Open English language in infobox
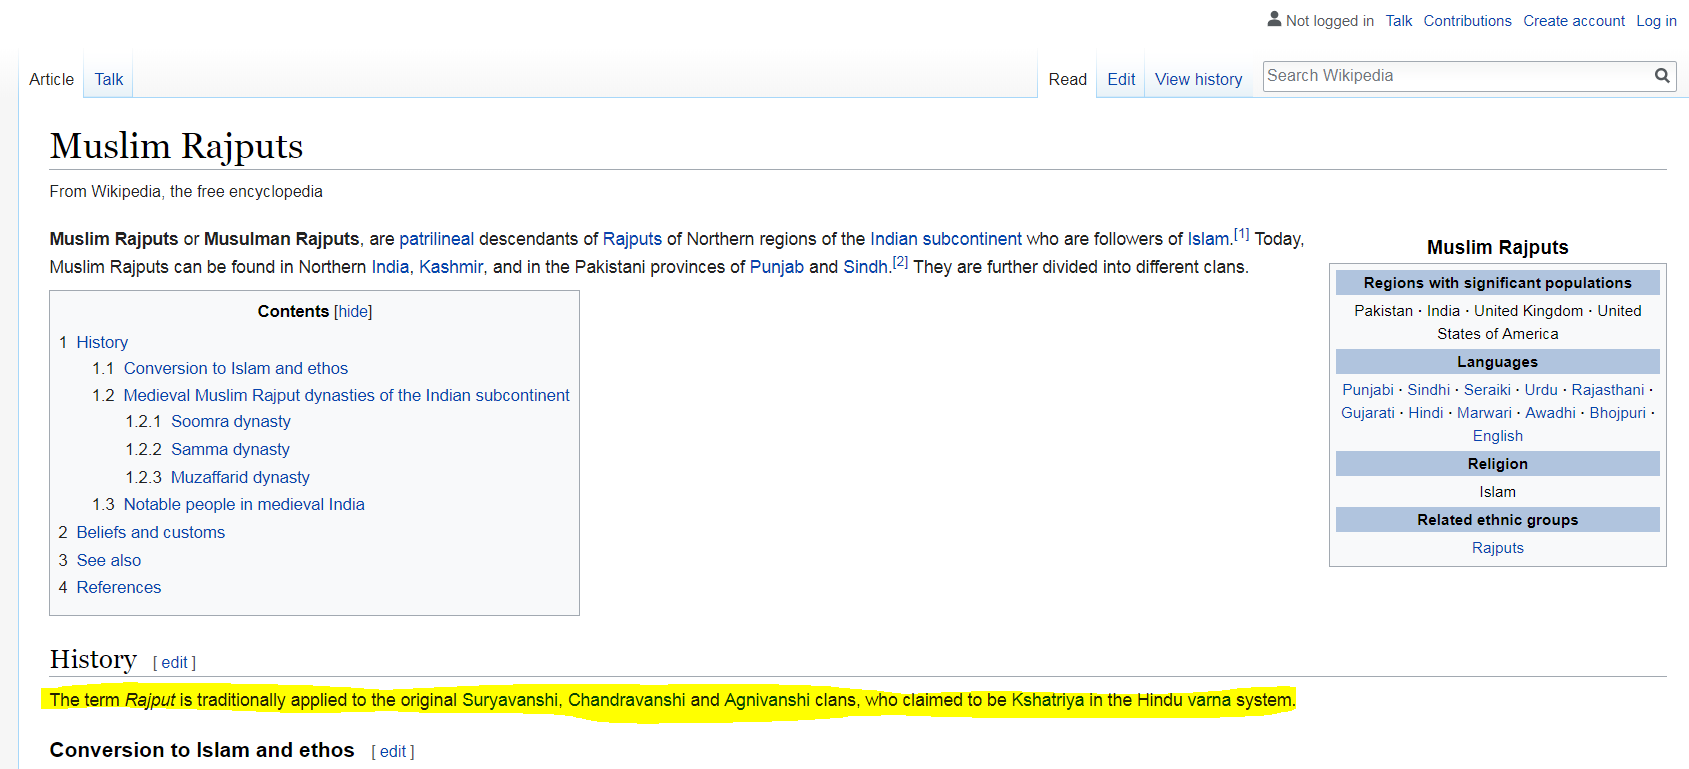1689x769 pixels. (1497, 436)
